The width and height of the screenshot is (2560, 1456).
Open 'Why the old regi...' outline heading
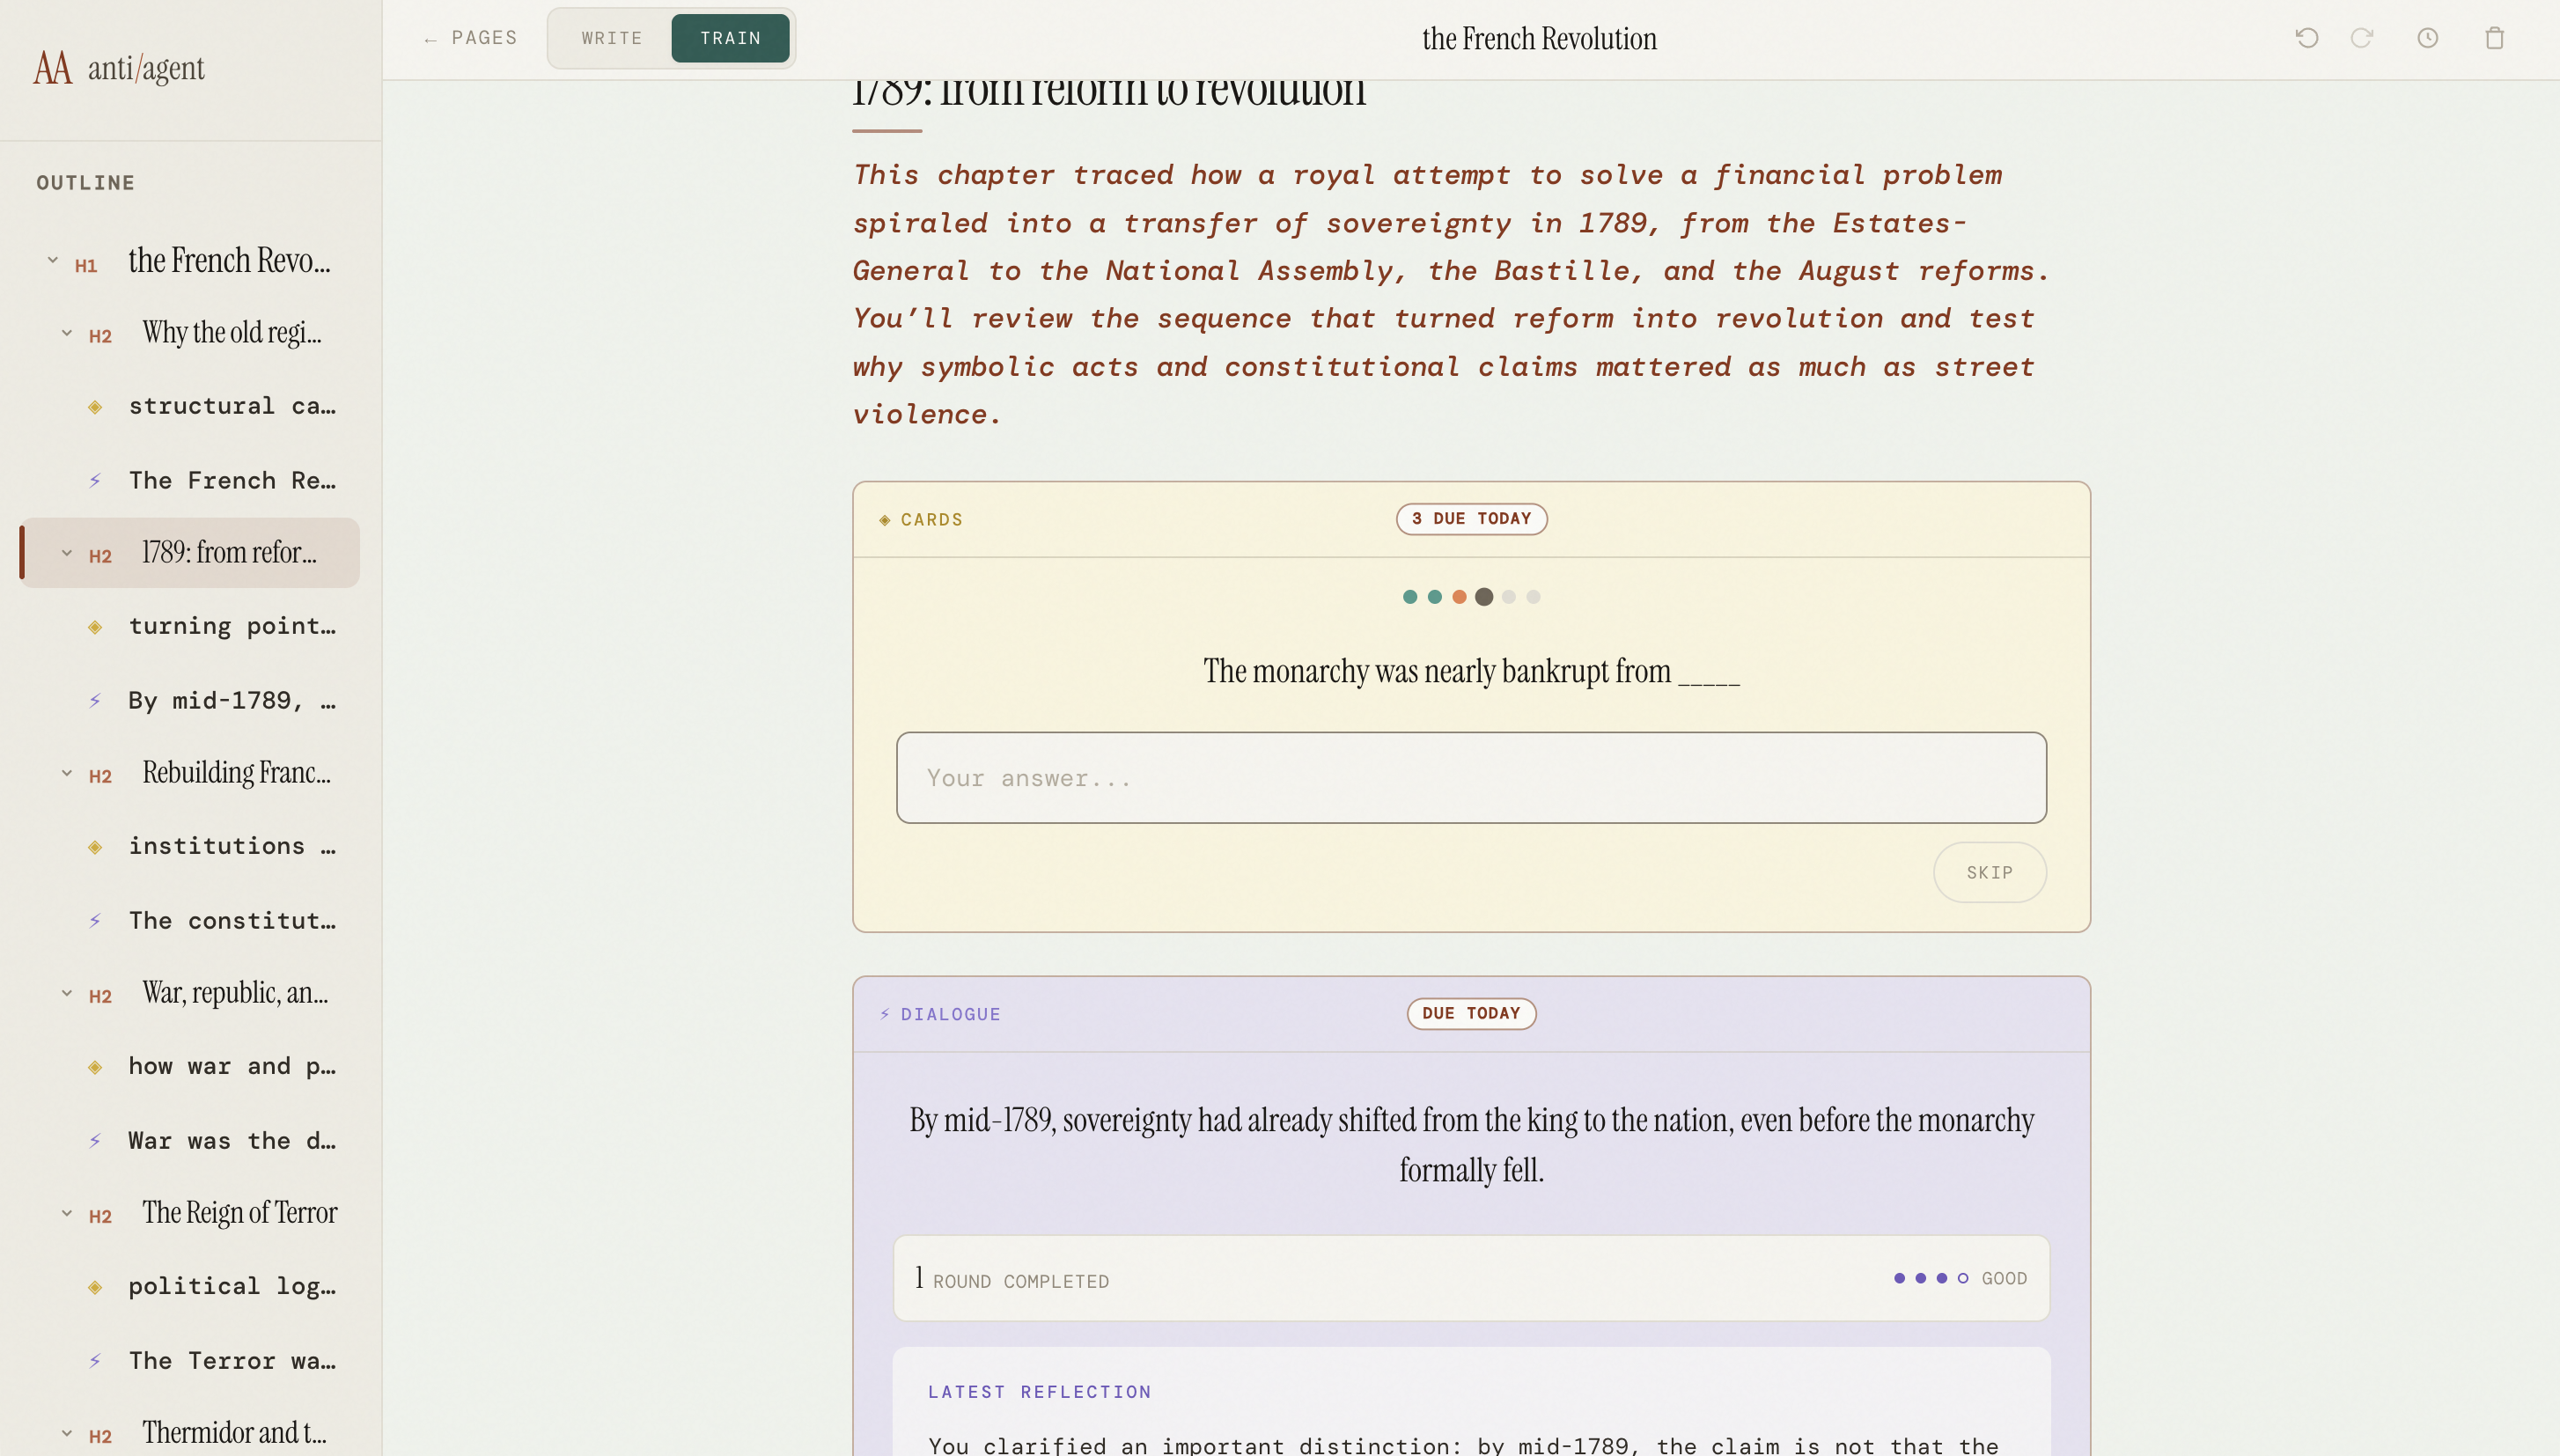click(232, 333)
